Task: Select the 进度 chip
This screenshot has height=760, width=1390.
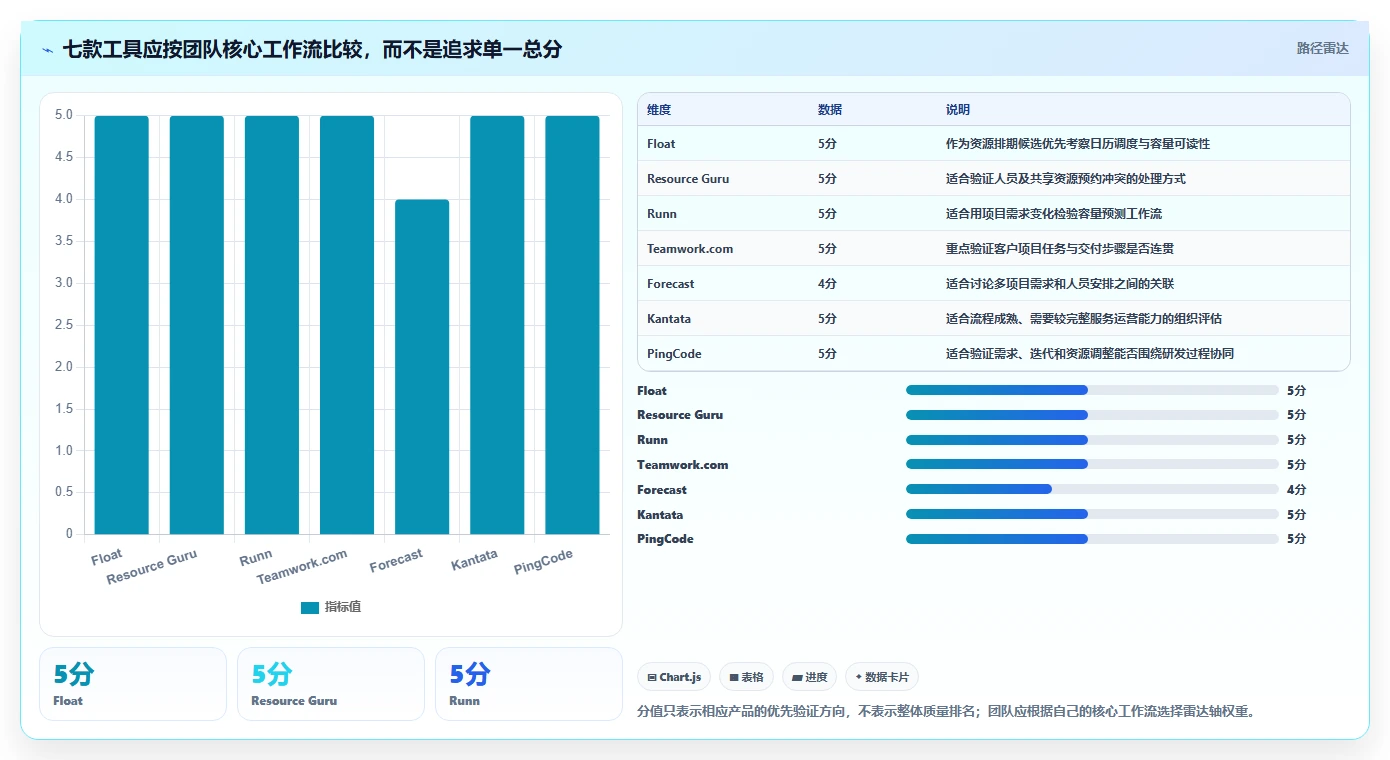Action: (809, 677)
